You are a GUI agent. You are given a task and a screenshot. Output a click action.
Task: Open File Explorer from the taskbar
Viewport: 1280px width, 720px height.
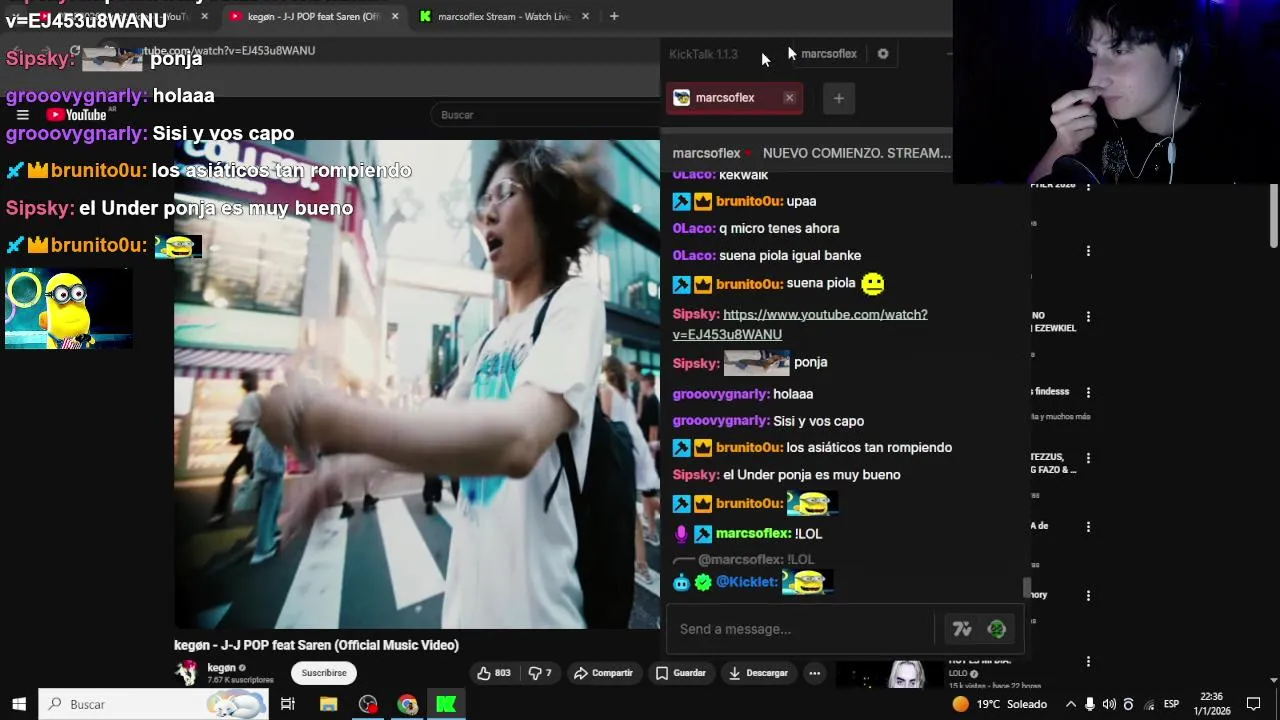(328, 704)
